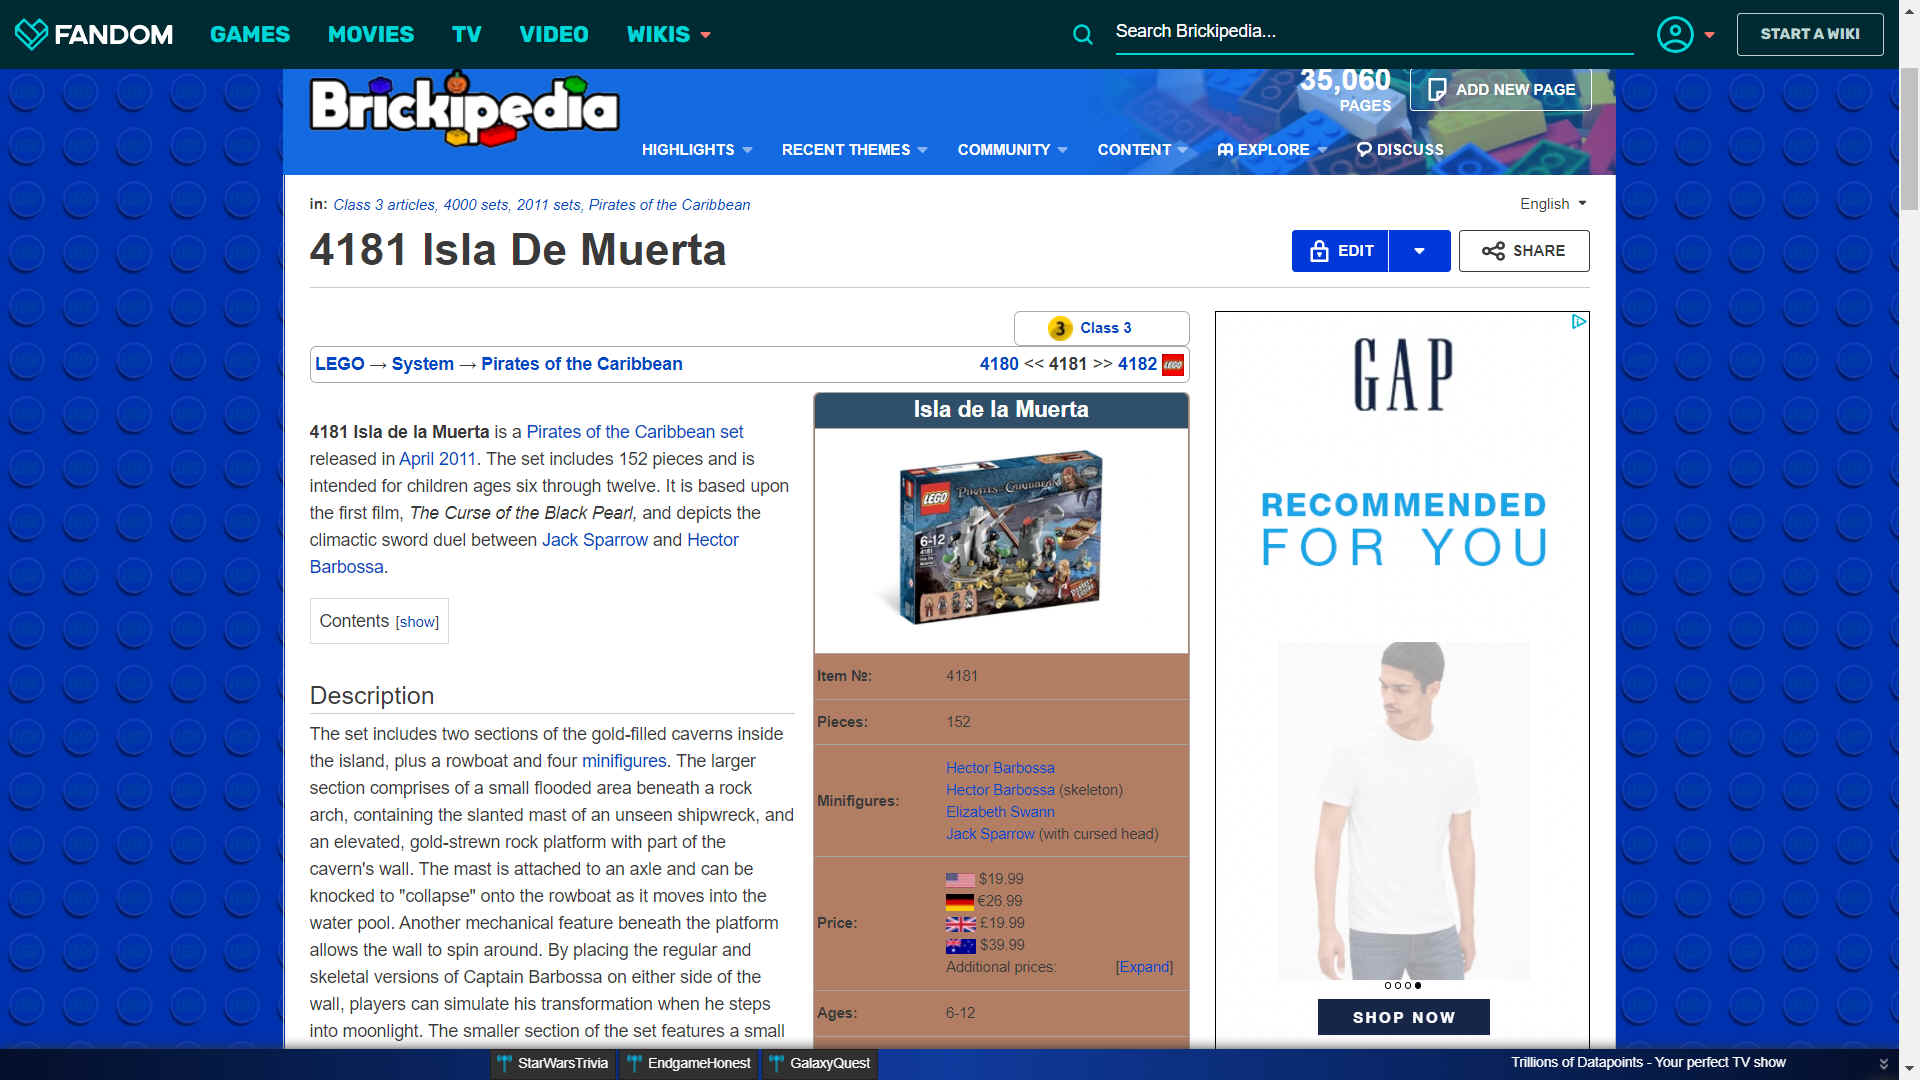Open Pirates of the Caribbean category link
Screen dimensions: 1920x1080
(x=669, y=205)
